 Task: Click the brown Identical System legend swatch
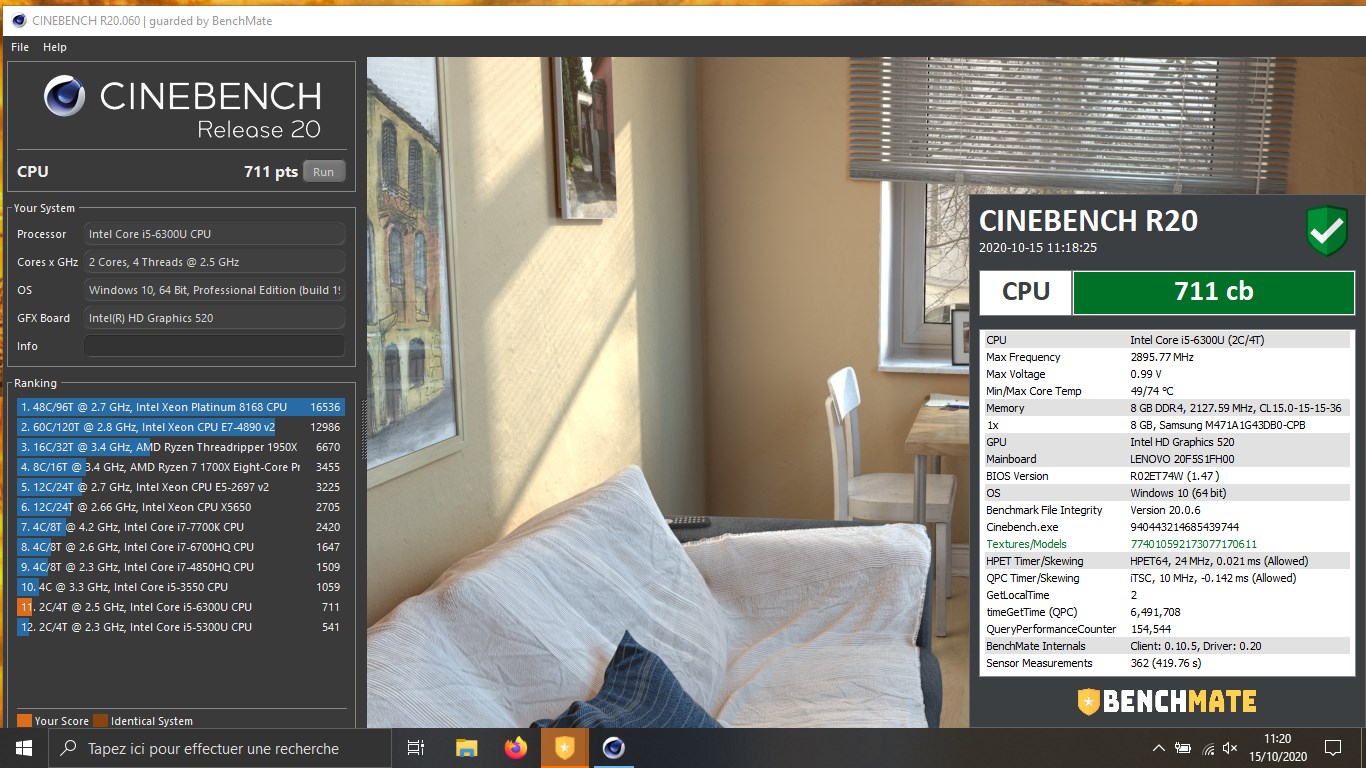(100, 721)
